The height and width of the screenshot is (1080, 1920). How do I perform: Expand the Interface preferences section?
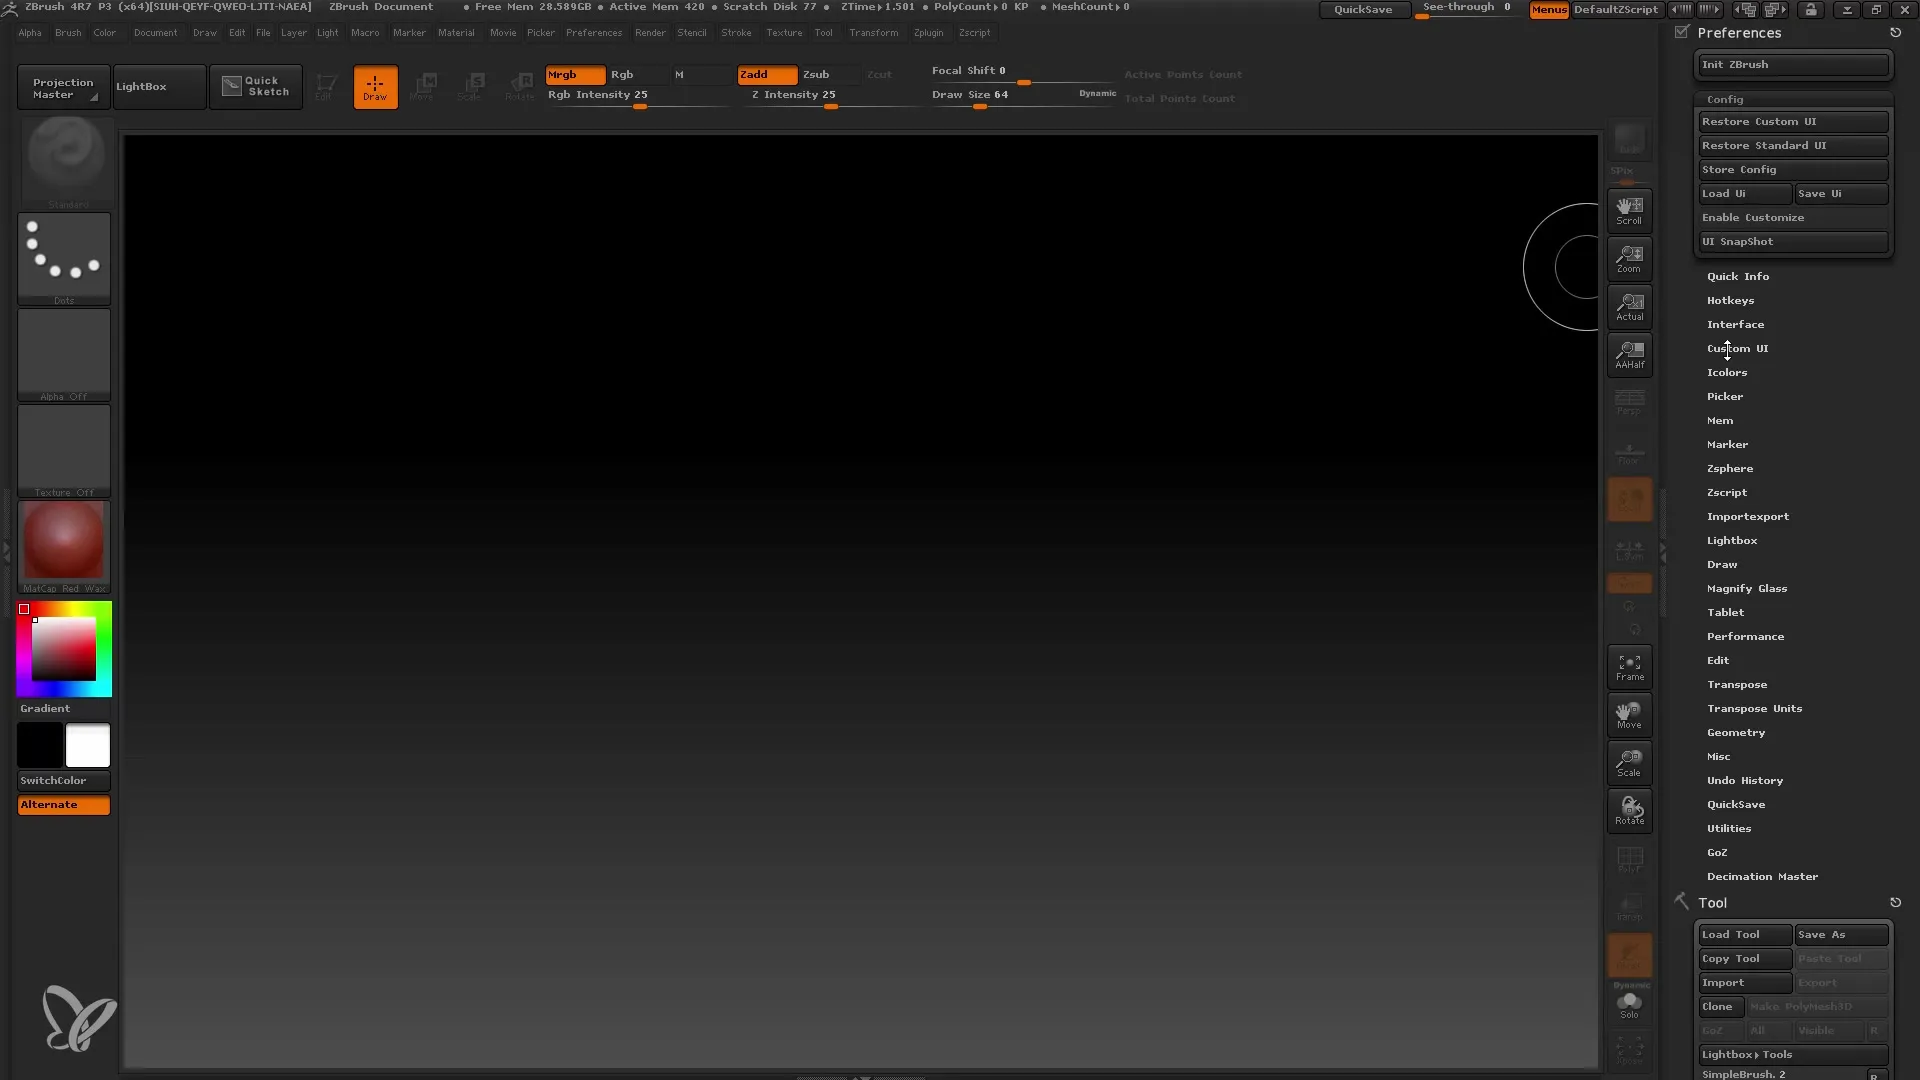point(1735,323)
